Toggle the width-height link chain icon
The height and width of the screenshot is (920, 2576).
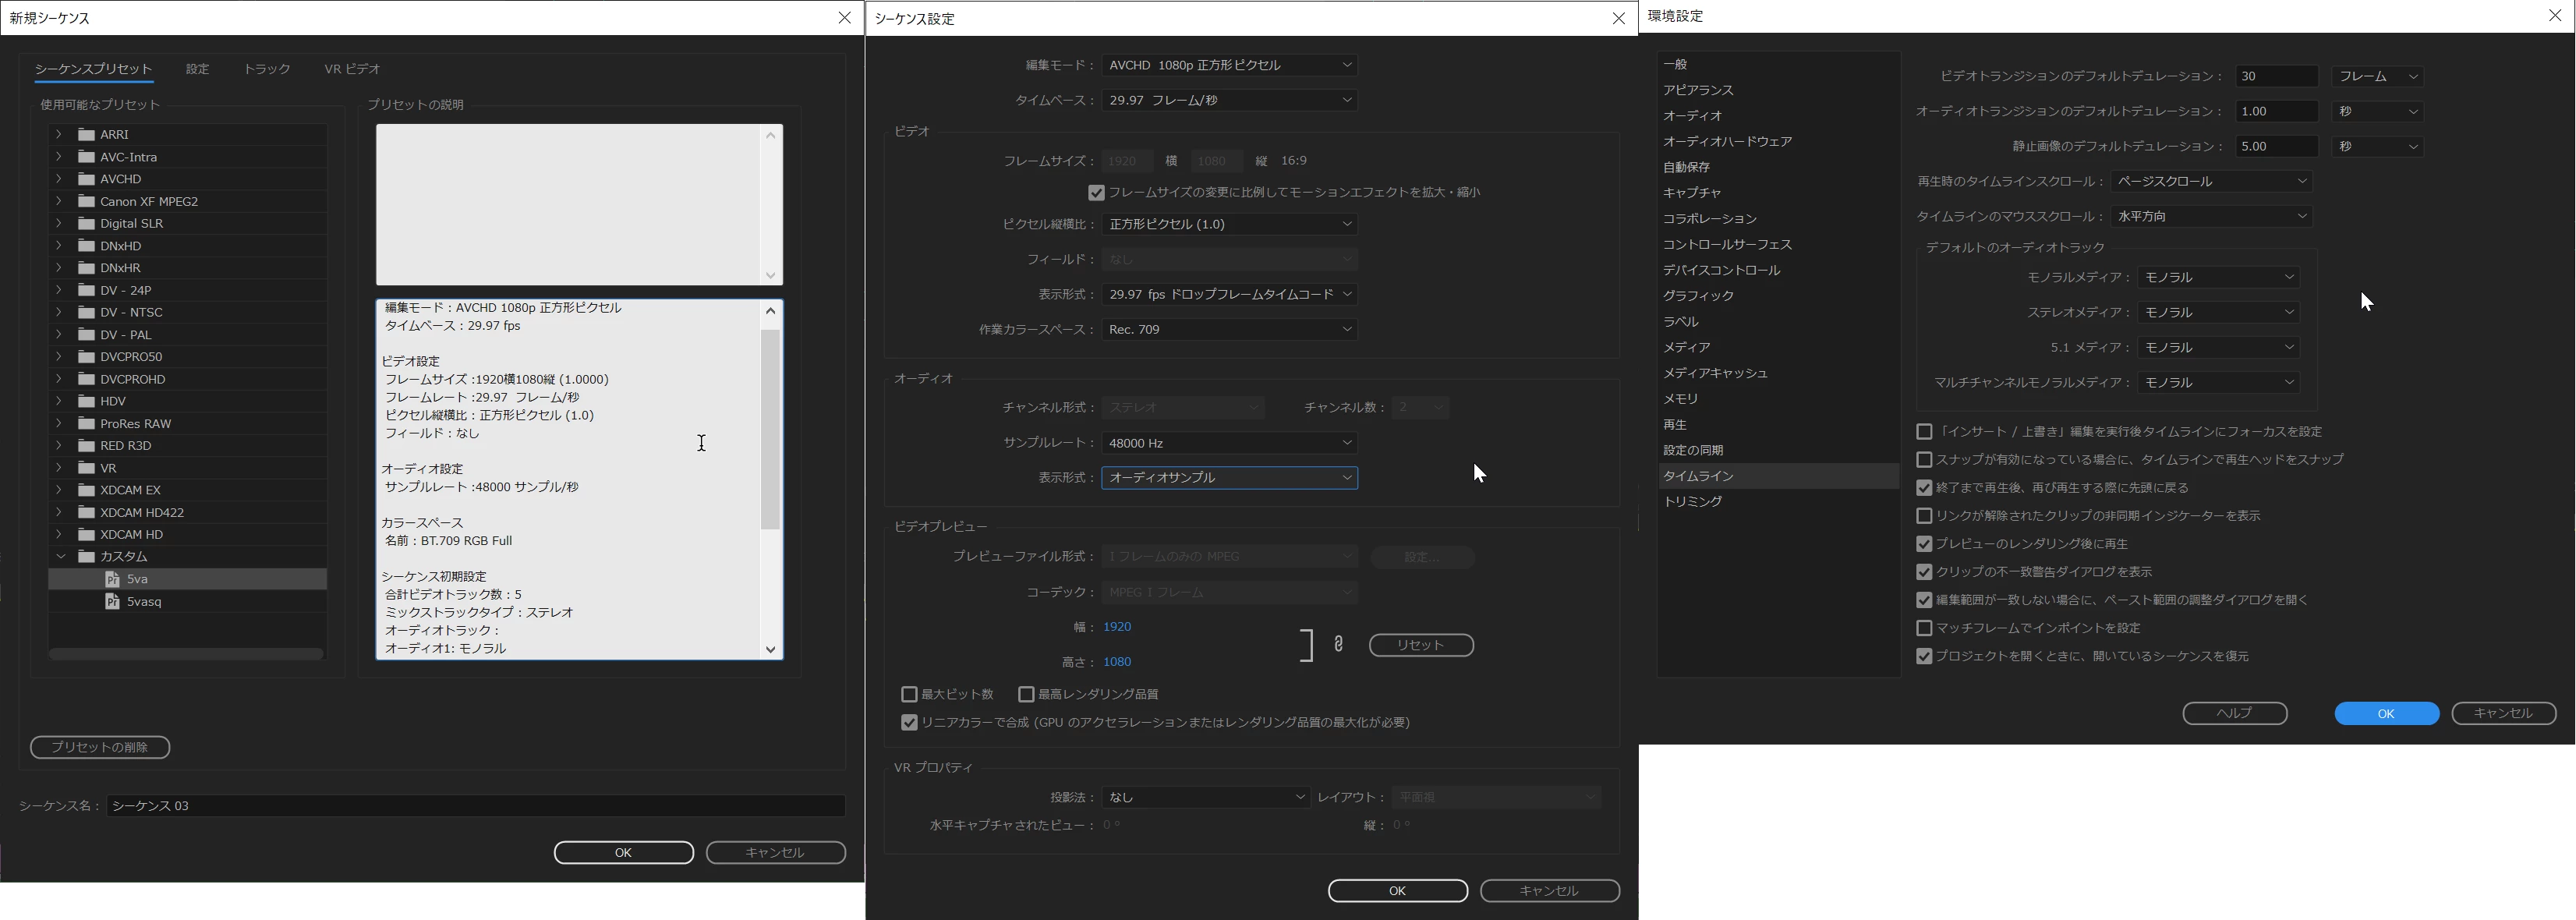coord(1338,645)
